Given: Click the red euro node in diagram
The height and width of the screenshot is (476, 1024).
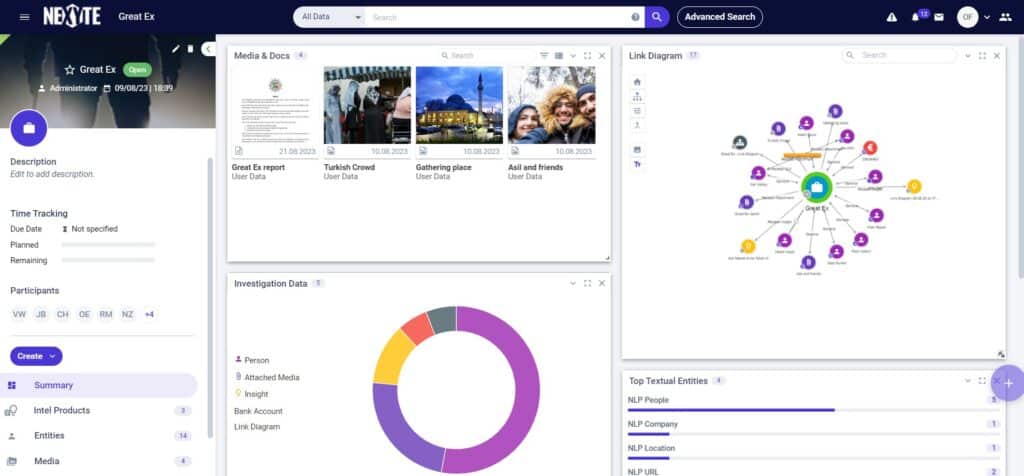Looking at the screenshot, I should tap(869, 148).
